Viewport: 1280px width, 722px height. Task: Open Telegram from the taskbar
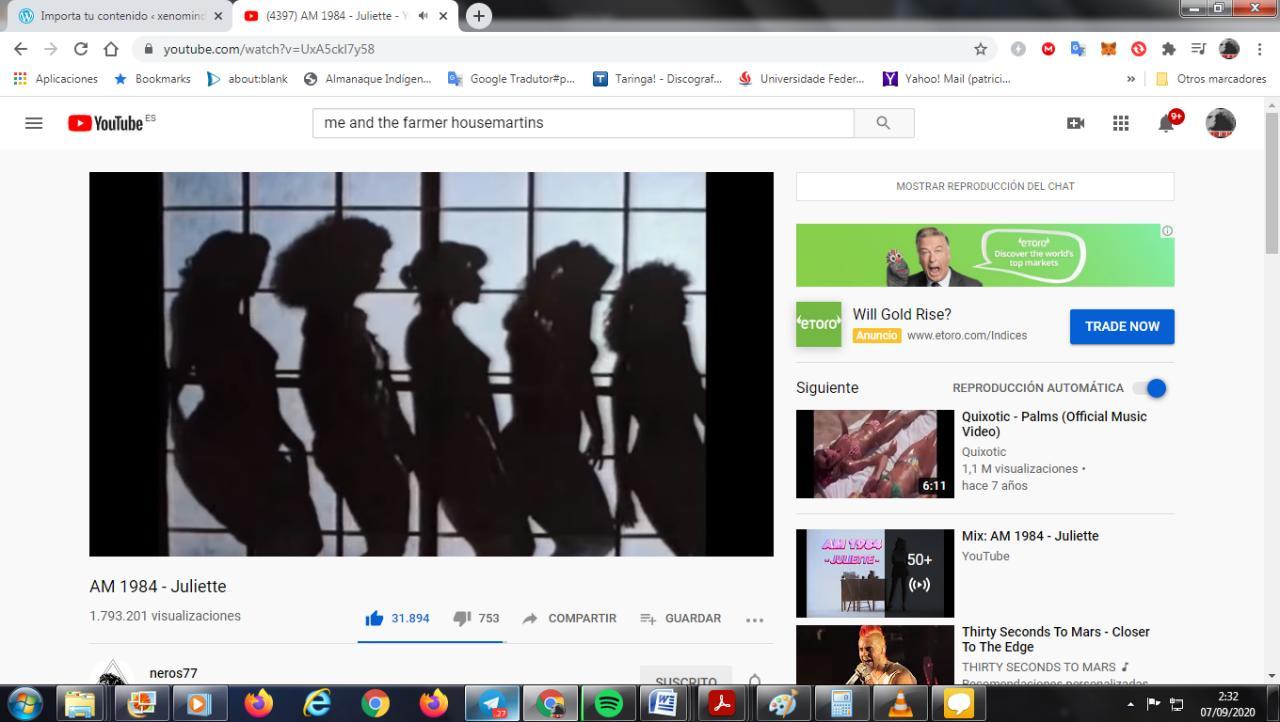492,704
